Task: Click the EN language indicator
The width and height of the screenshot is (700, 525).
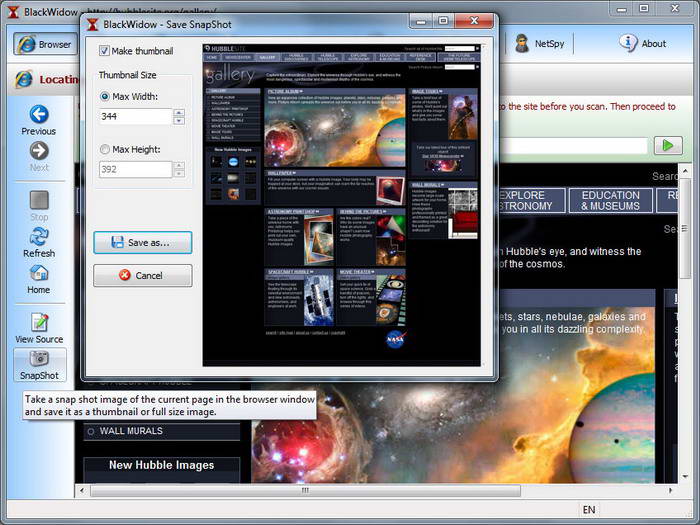Action: (x=589, y=510)
